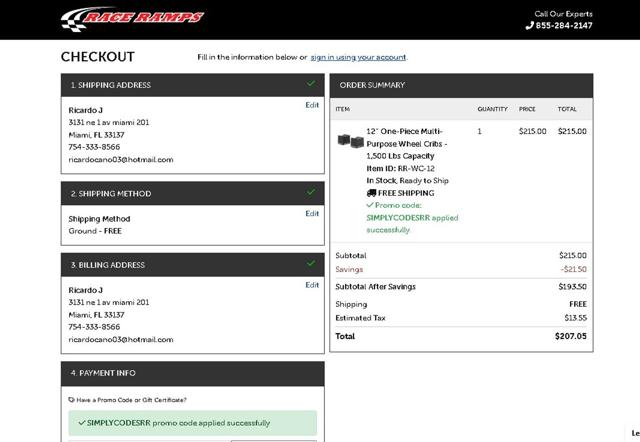
Task: Click the Total amount $207.05
Action: pos(571,336)
